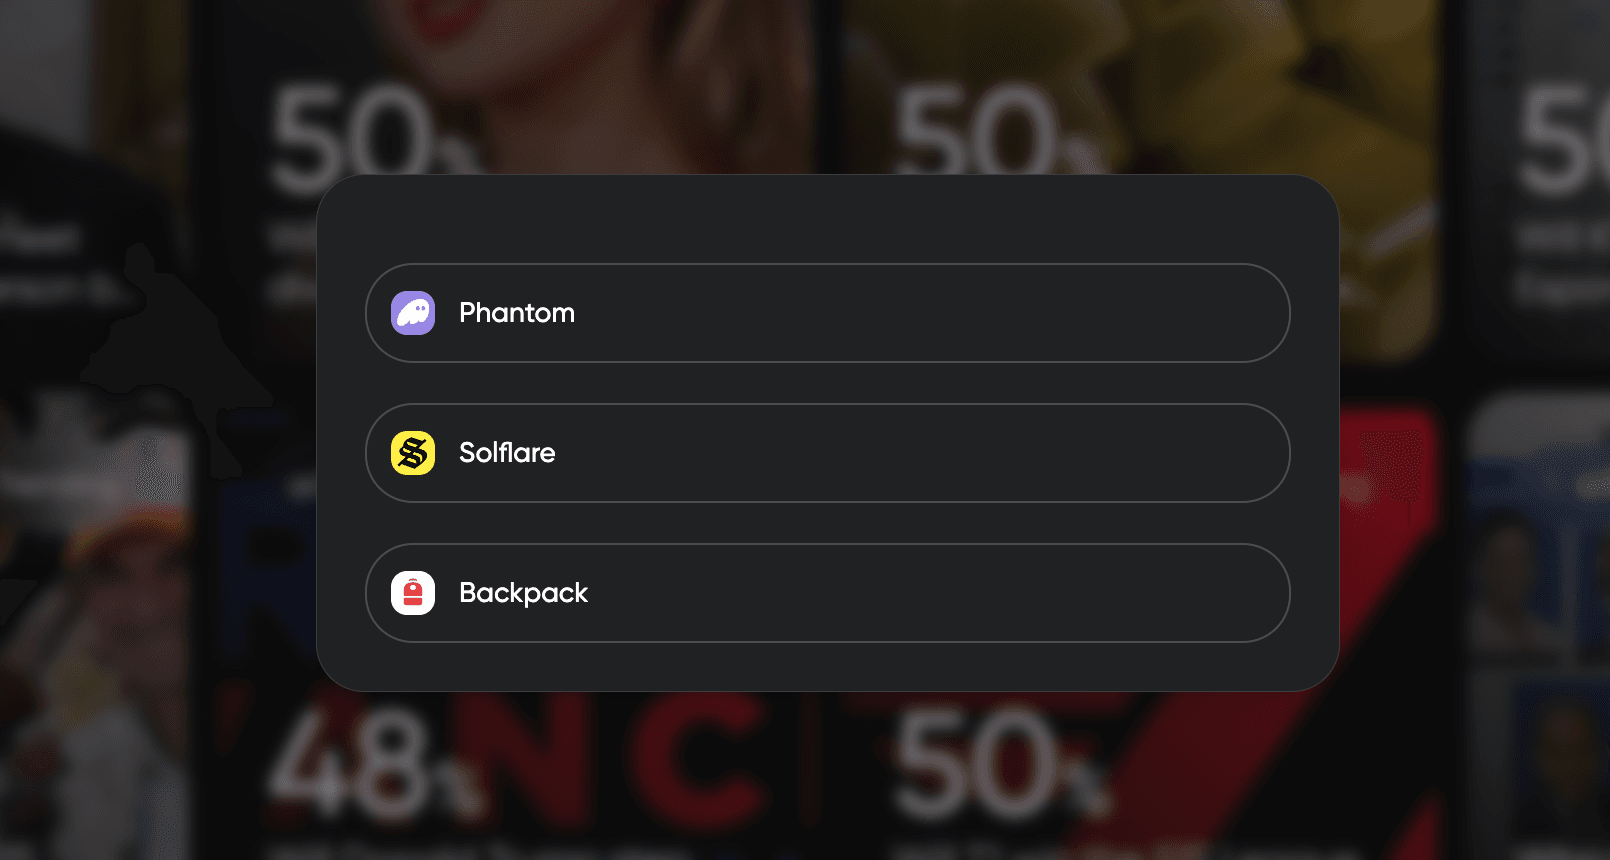
Task: Click the red Backpack wallet icon
Action: (x=413, y=593)
